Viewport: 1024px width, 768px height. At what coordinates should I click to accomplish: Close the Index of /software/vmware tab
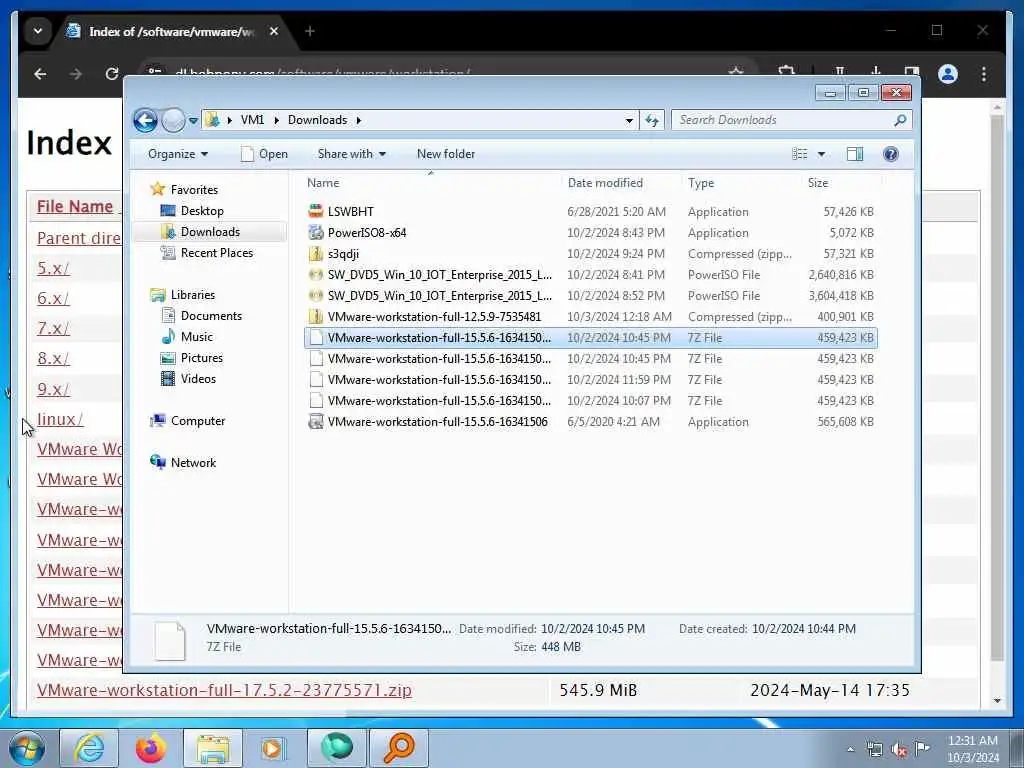tap(274, 31)
